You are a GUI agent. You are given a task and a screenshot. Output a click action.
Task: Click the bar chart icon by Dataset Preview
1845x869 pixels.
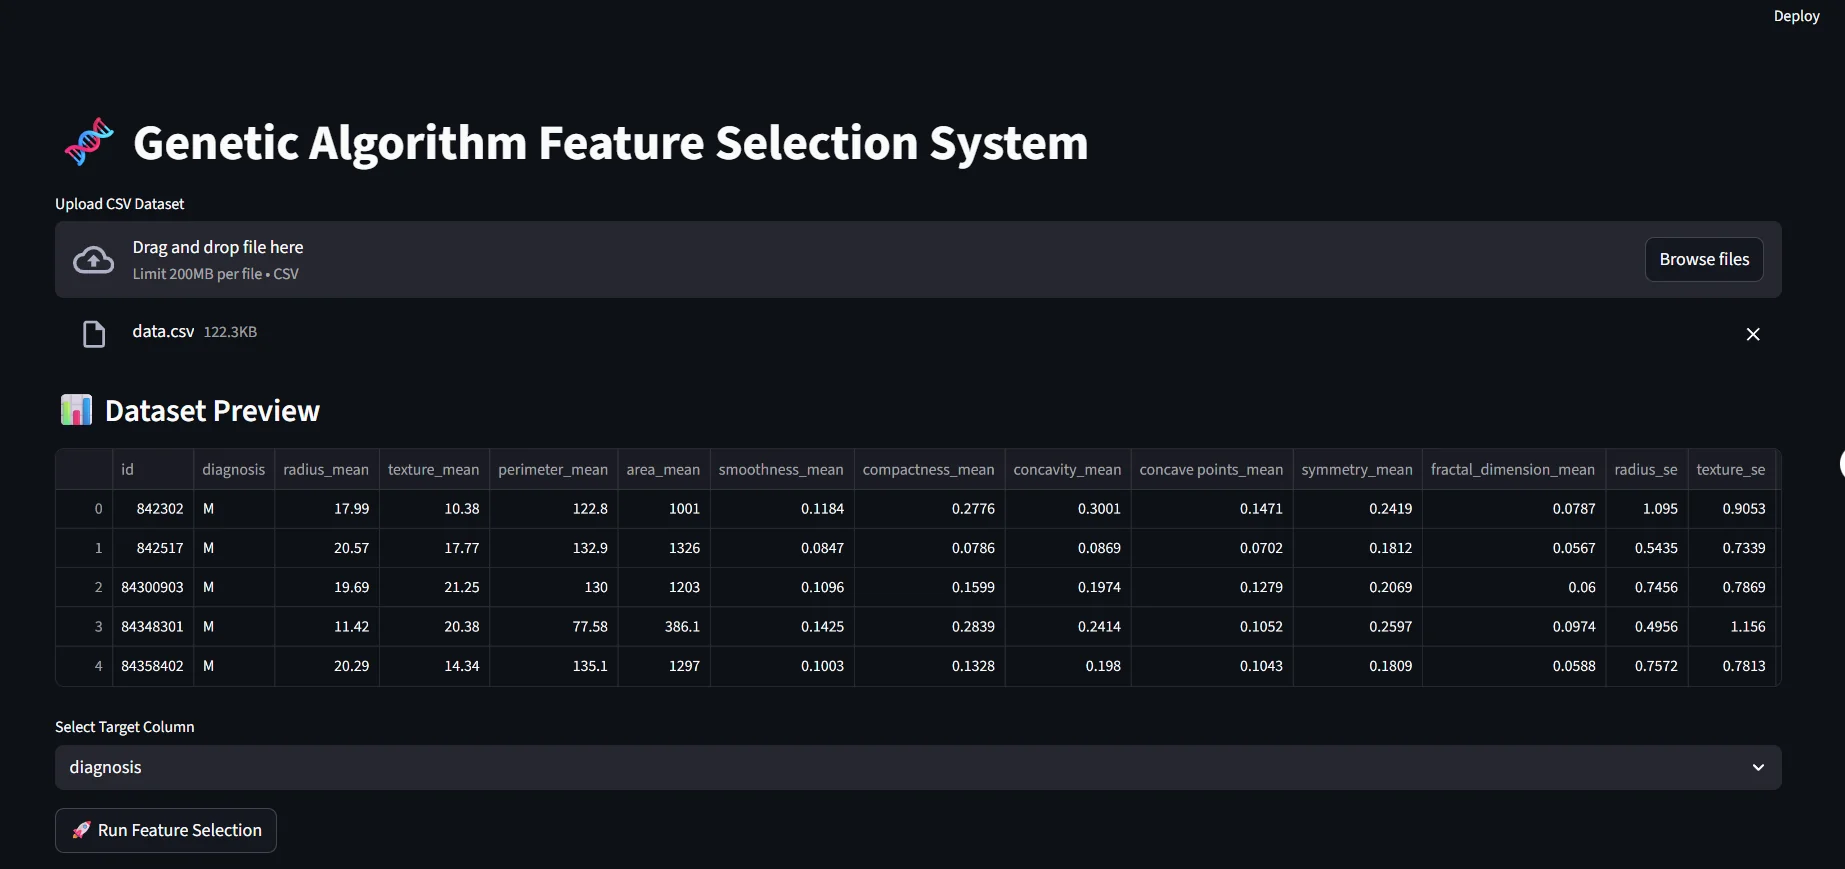76,410
